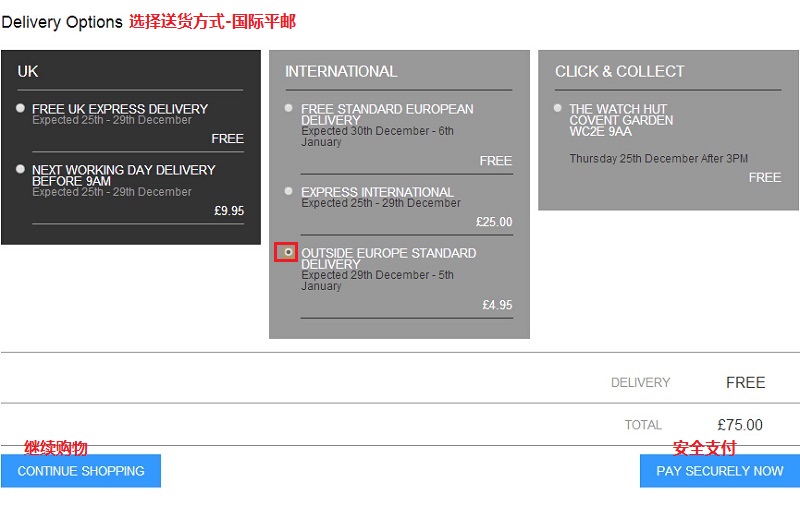Click the £4.95 Outside Europe delivery price
This screenshot has height=506, width=800.
tap(497, 305)
